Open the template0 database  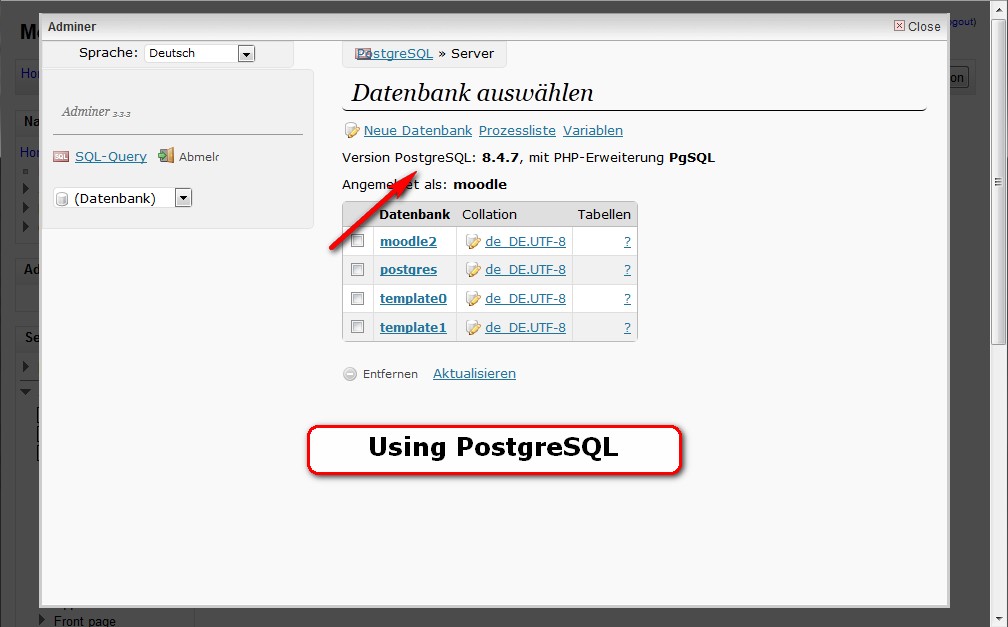[413, 298]
